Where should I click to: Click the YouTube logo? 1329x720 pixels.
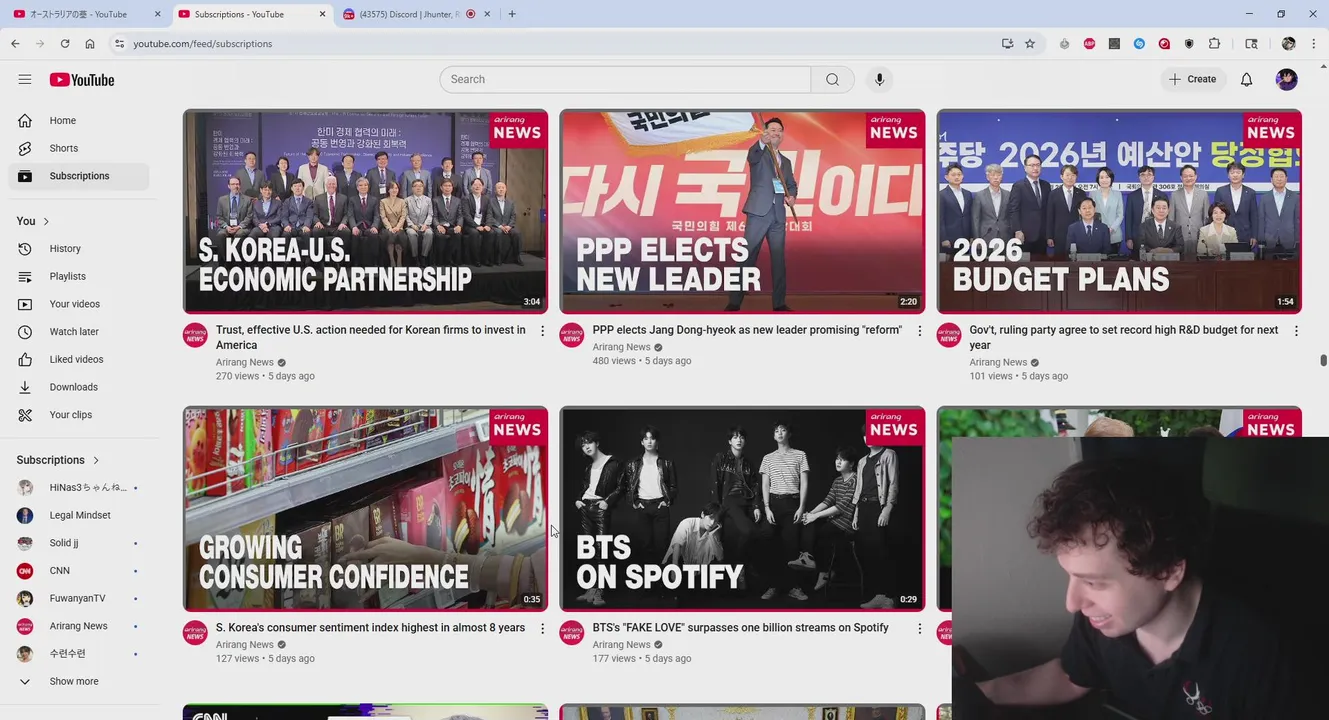(82, 80)
